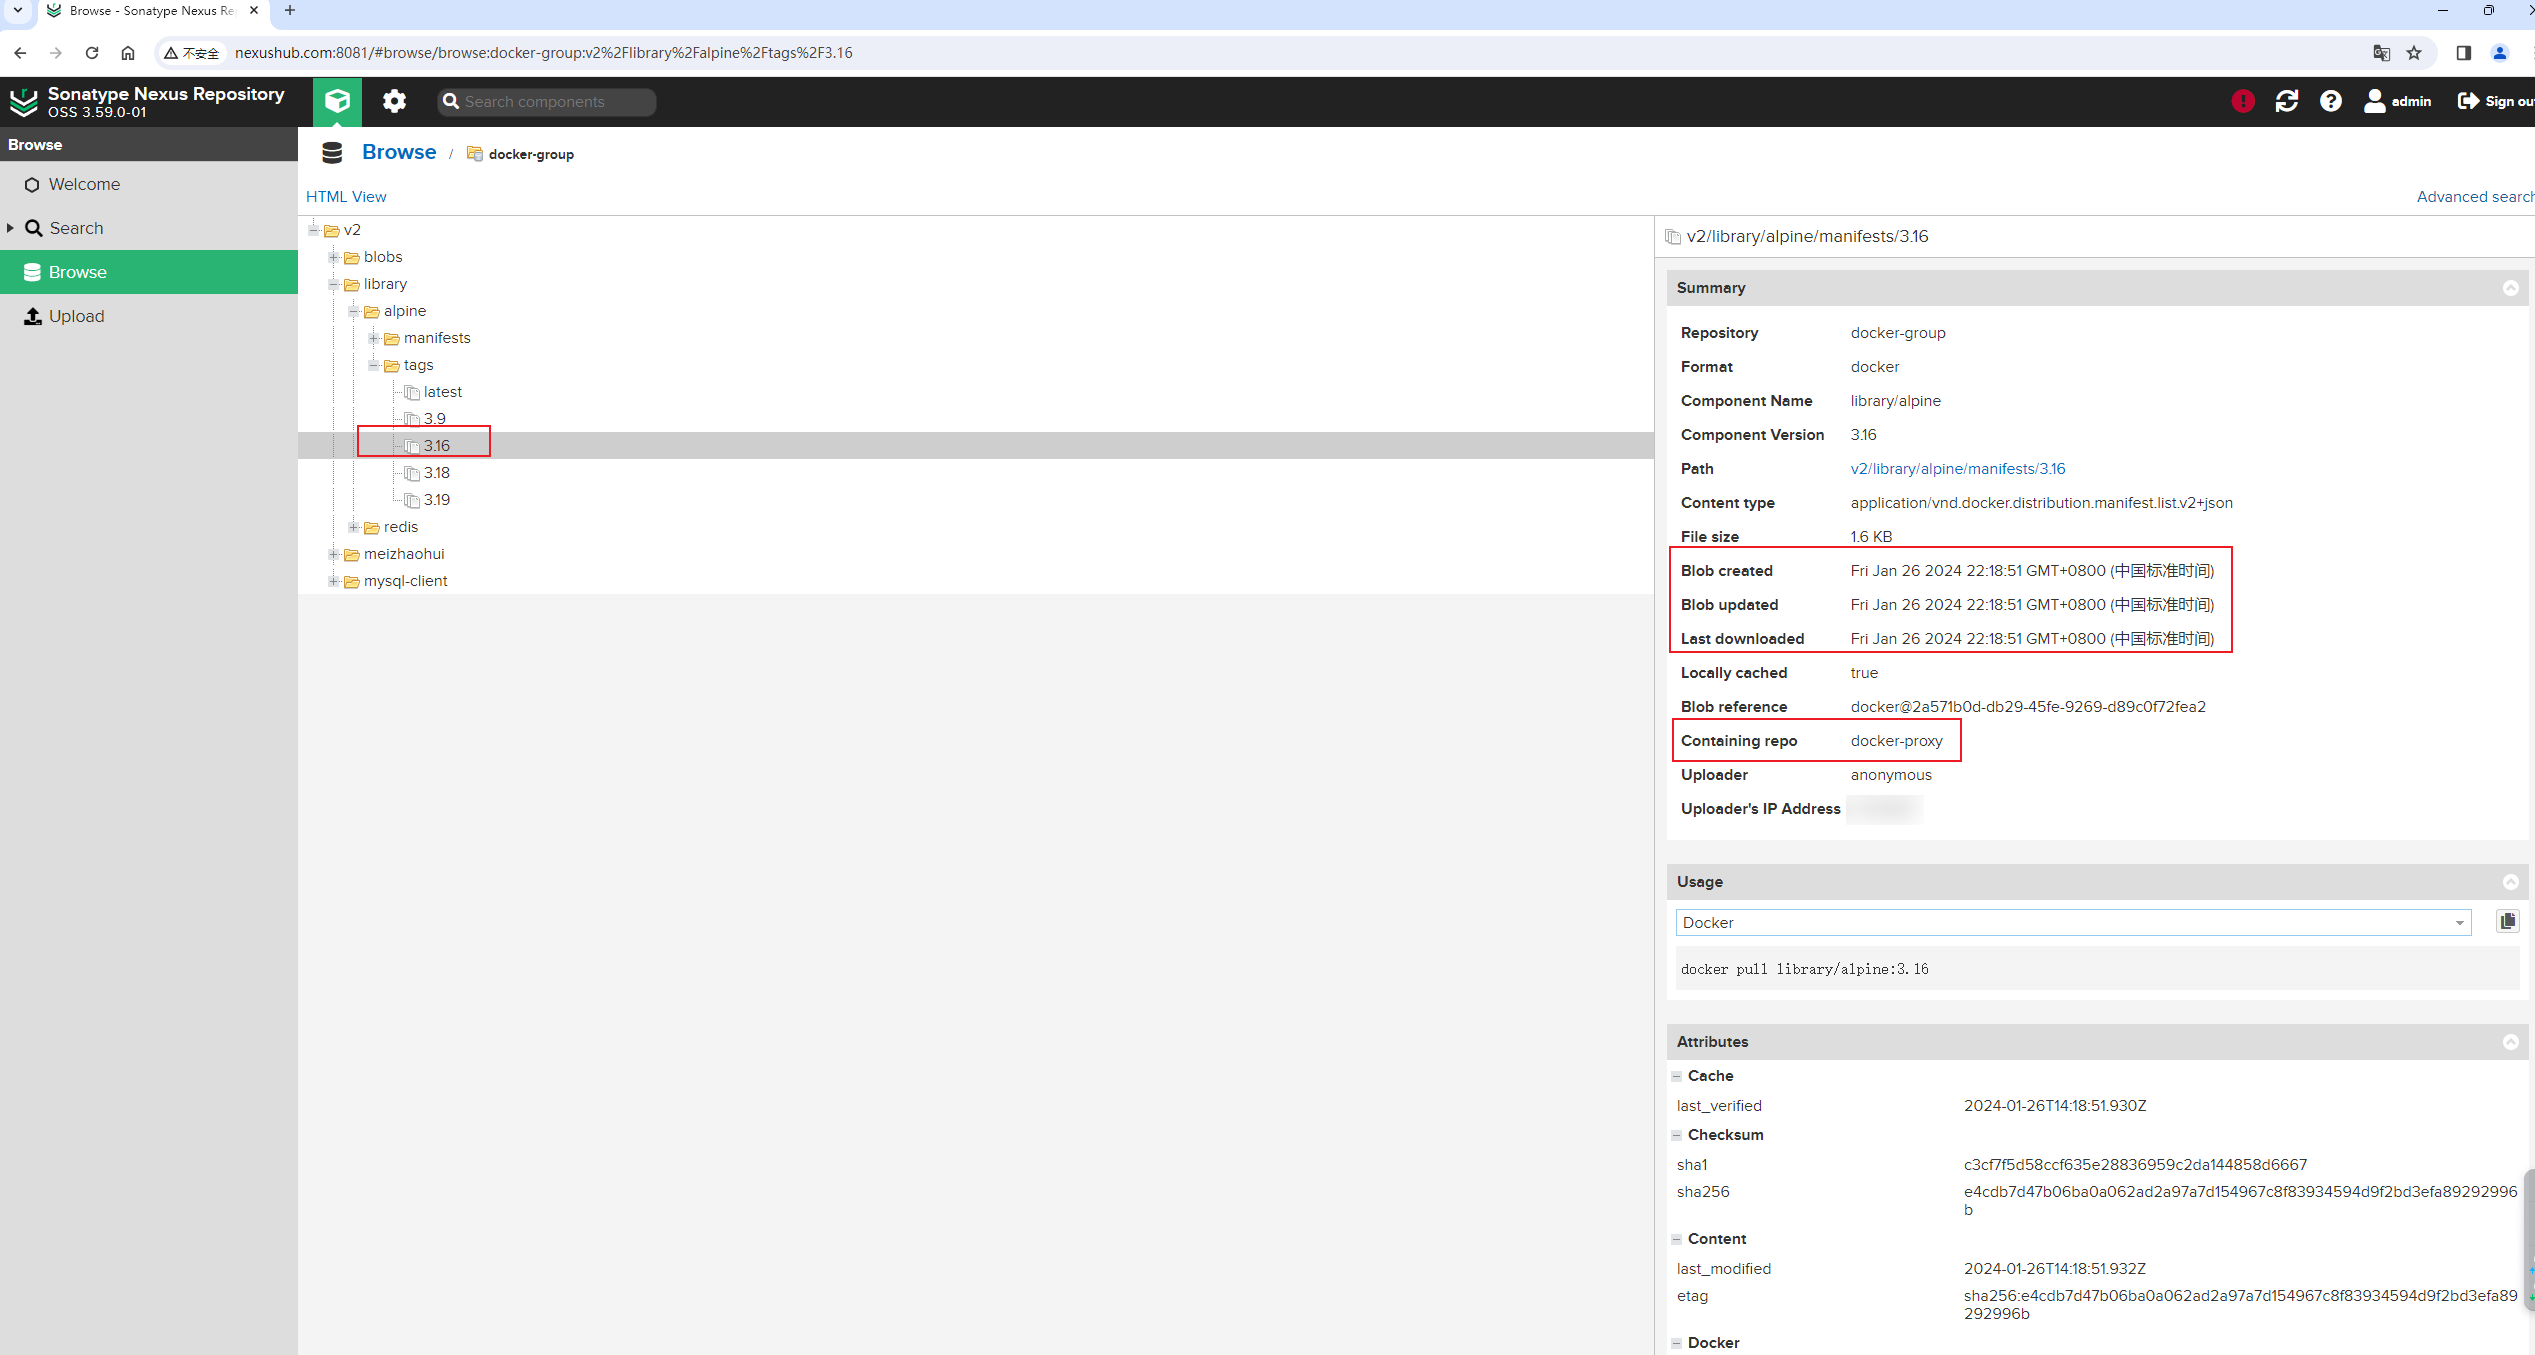Image resolution: width=2535 pixels, height=1355 pixels.
Task: Expand the redis folder node
Action: pos(354,527)
